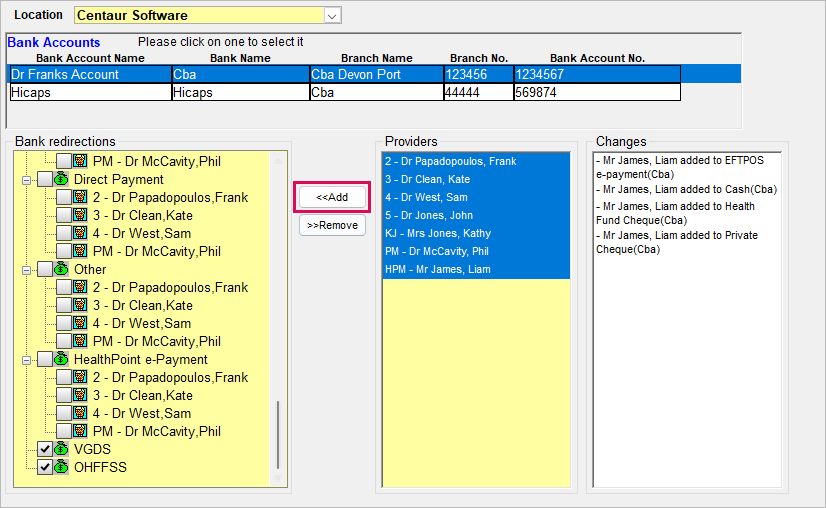Select provider PM - Dr McCavity, Phil
The width and height of the screenshot is (826, 508).
476,251
